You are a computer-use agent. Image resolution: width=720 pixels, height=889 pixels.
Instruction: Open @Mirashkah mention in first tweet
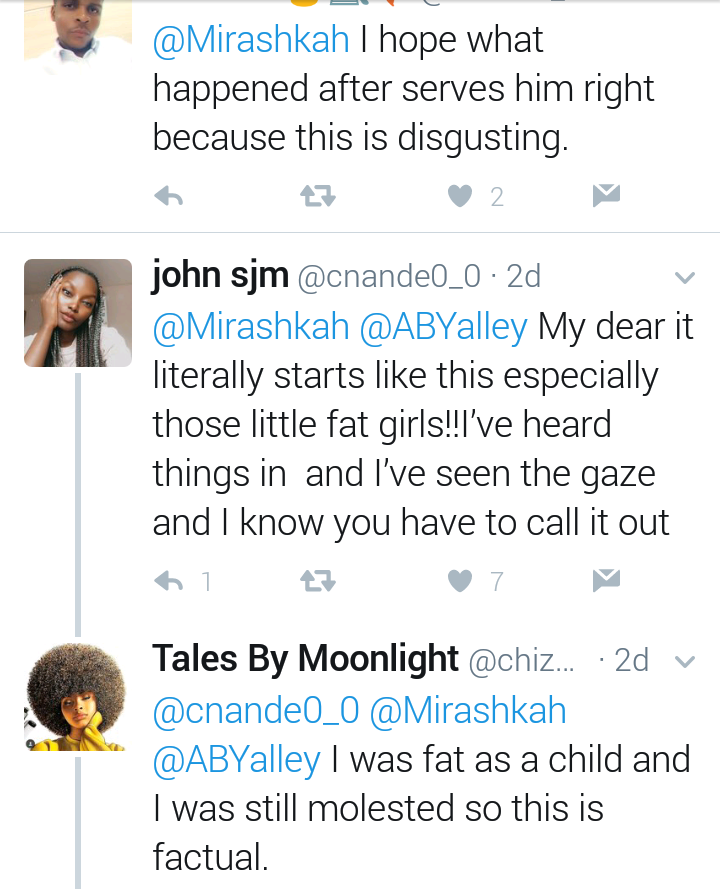[x=251, y=40]
